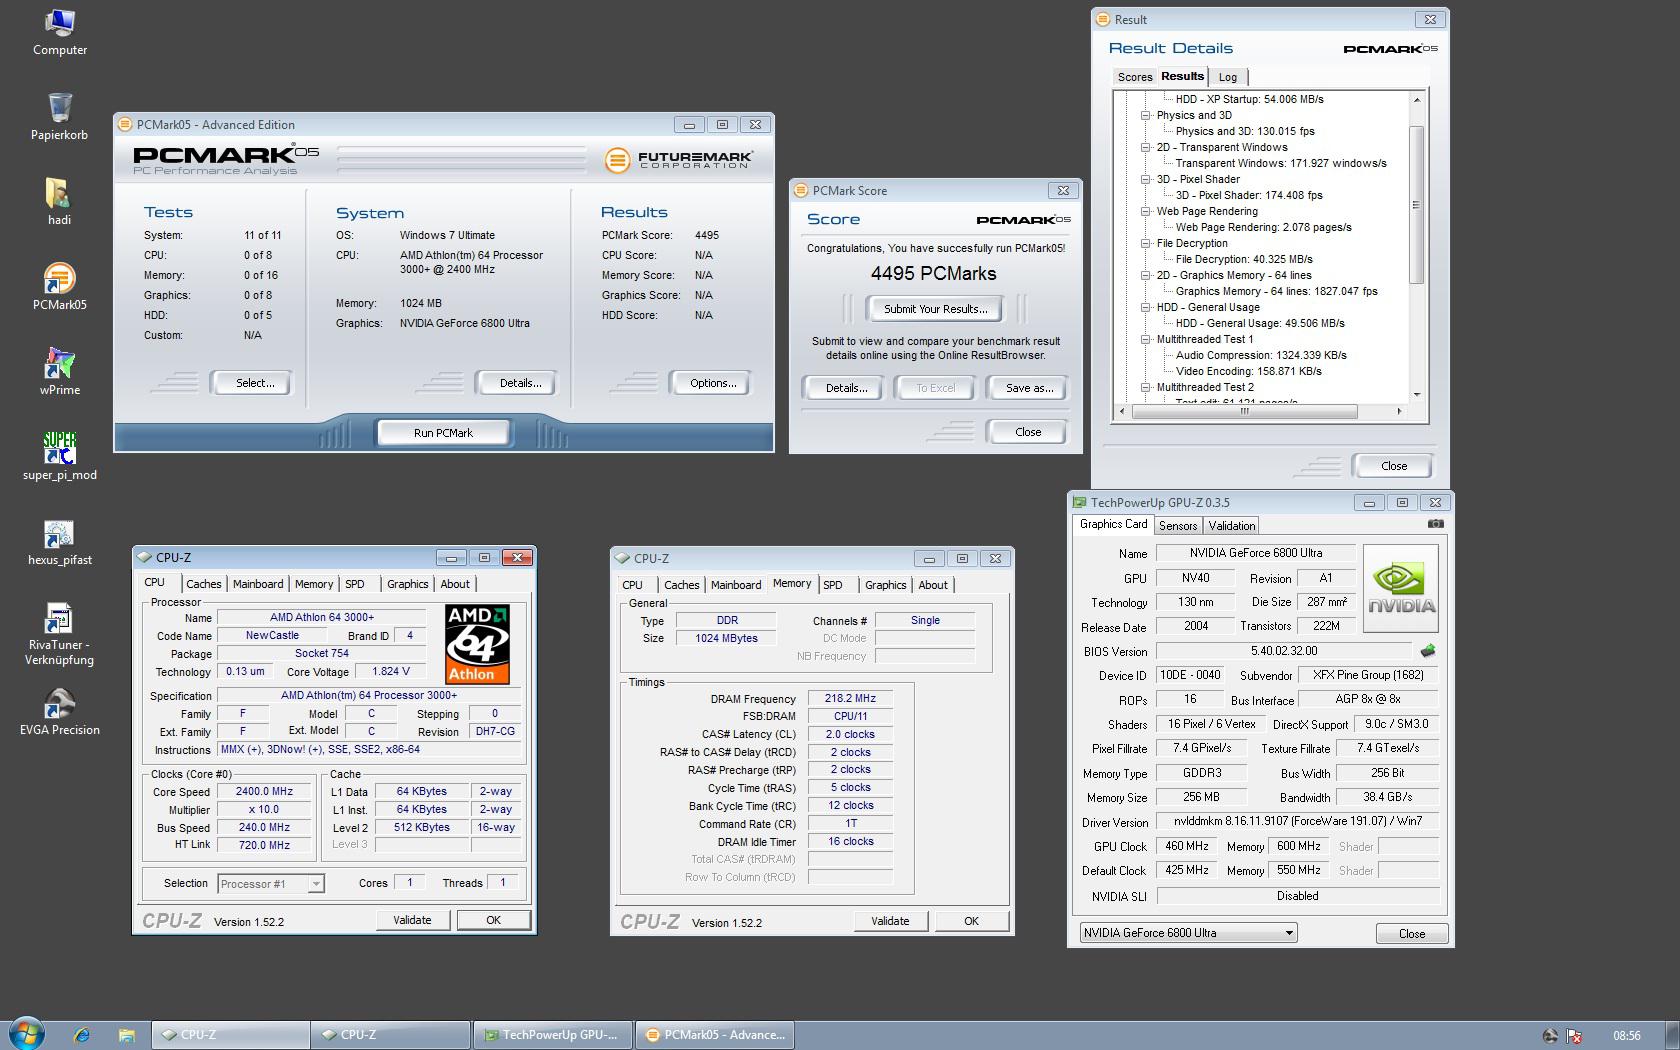
Task: Select the SPD tab in the CPU-Z Memory window
Action: pos(833,585)
